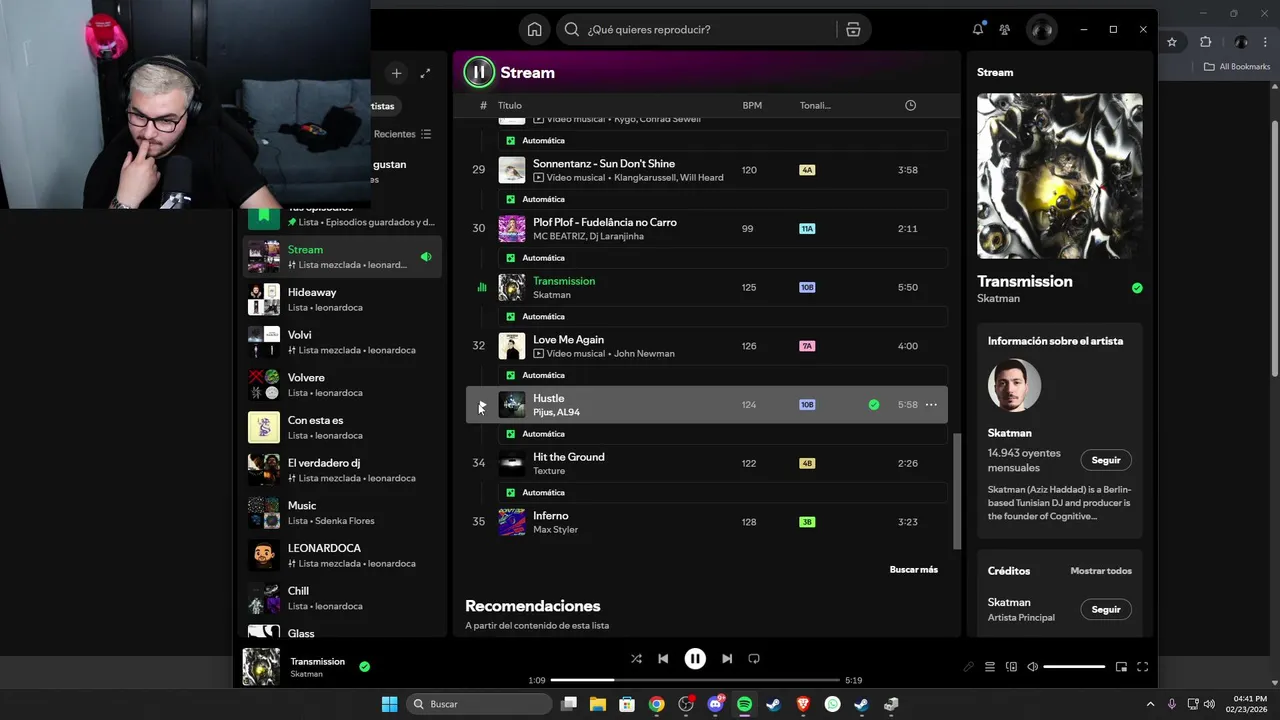The width and height of the screenshot is (1280, 720).
Task: Sort tracks by the Tonalidad column
Action: coord(815,105)
